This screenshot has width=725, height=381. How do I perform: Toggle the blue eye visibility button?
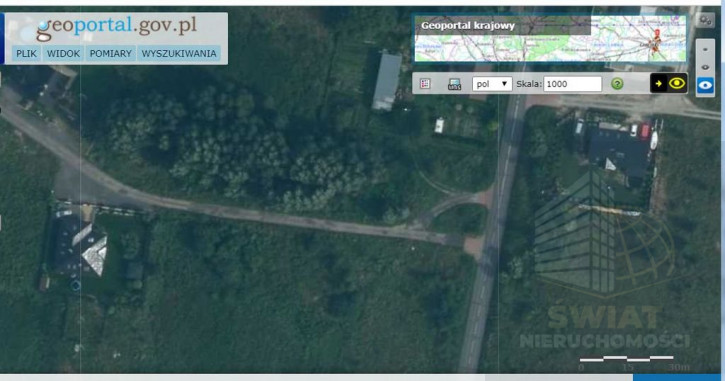[705, 86]
